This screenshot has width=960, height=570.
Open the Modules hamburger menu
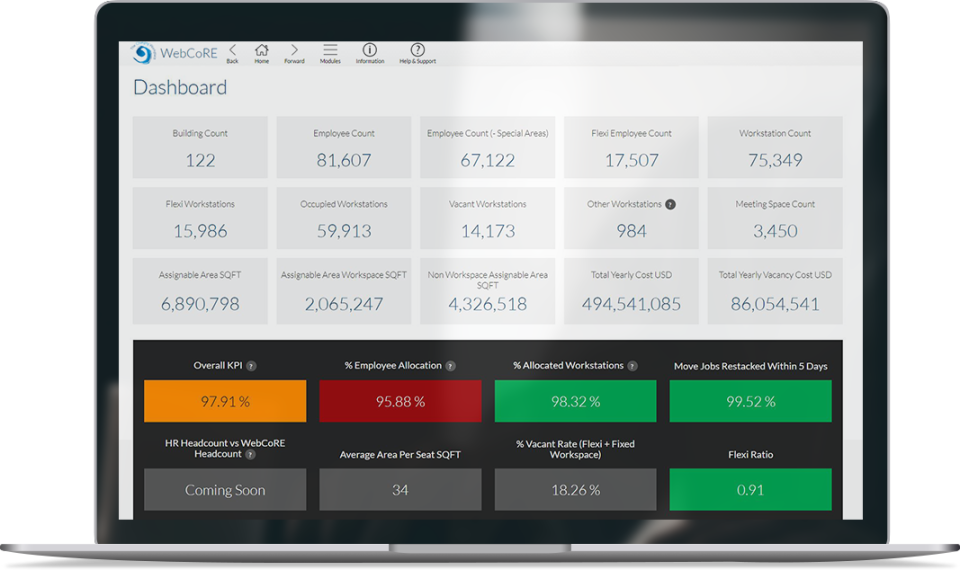point(330,53)
